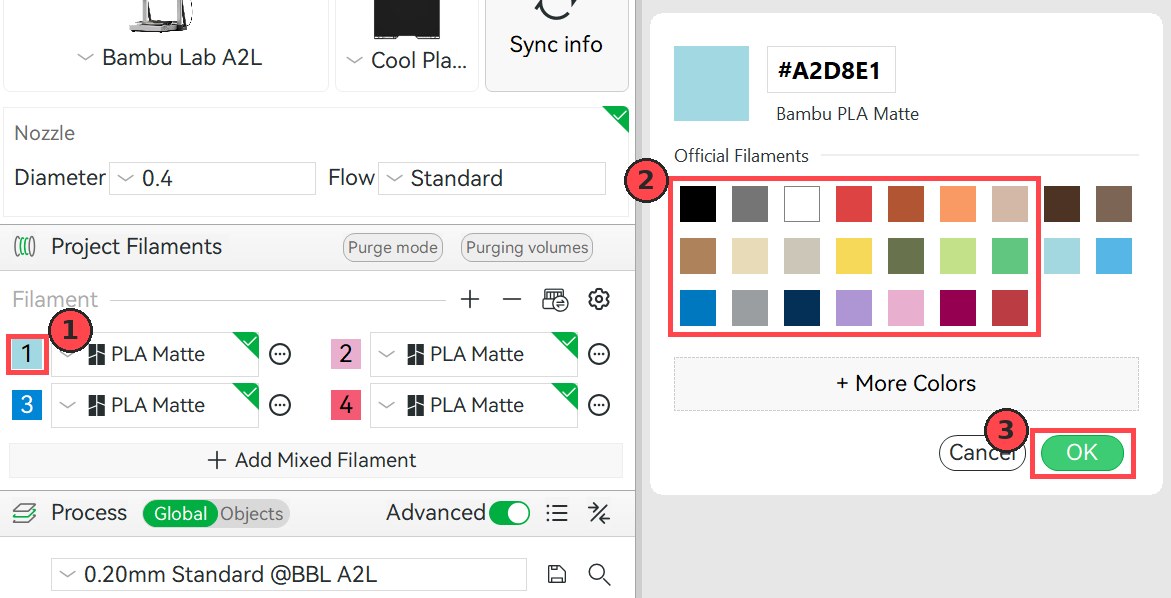Click the Official Filaments heading
The height and width of the screenshot is (598, 1171).
(x=741, y=156)
